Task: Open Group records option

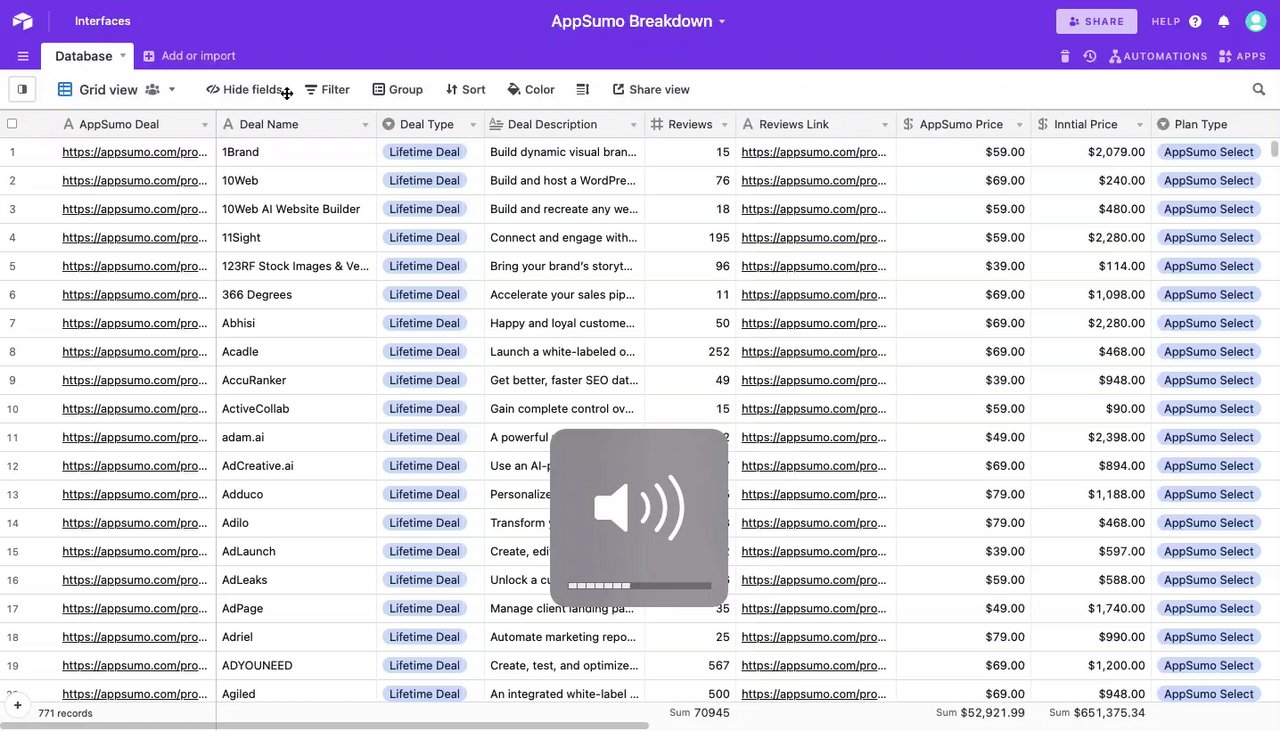Action: [397, 89]
